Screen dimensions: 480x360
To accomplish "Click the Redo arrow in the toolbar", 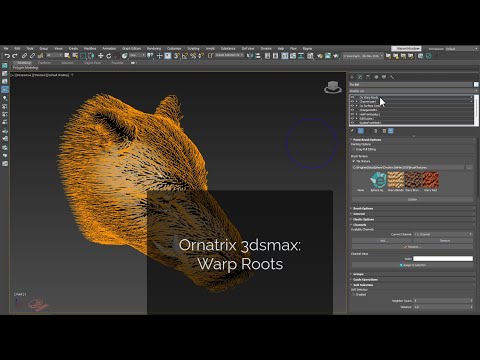I will tap(15, 56).
